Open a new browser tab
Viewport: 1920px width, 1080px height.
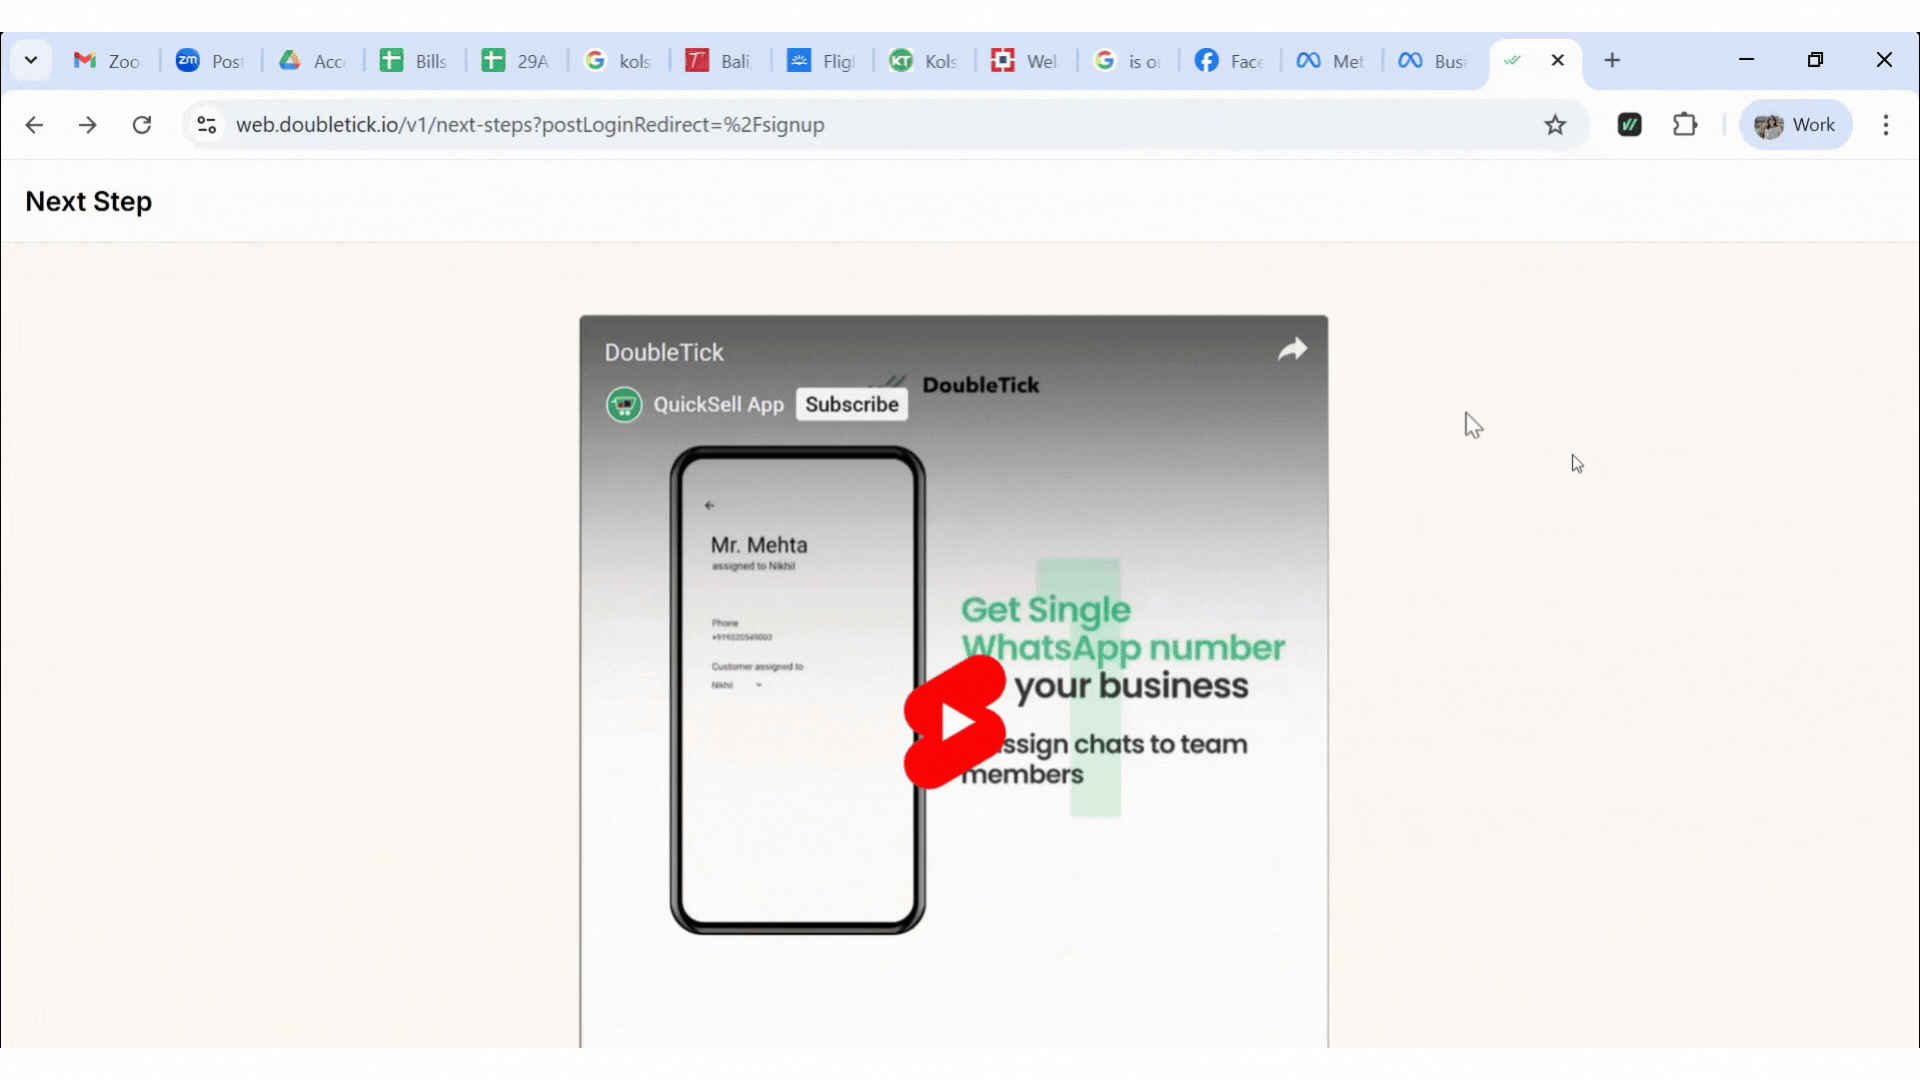(x=1611, y=60)
